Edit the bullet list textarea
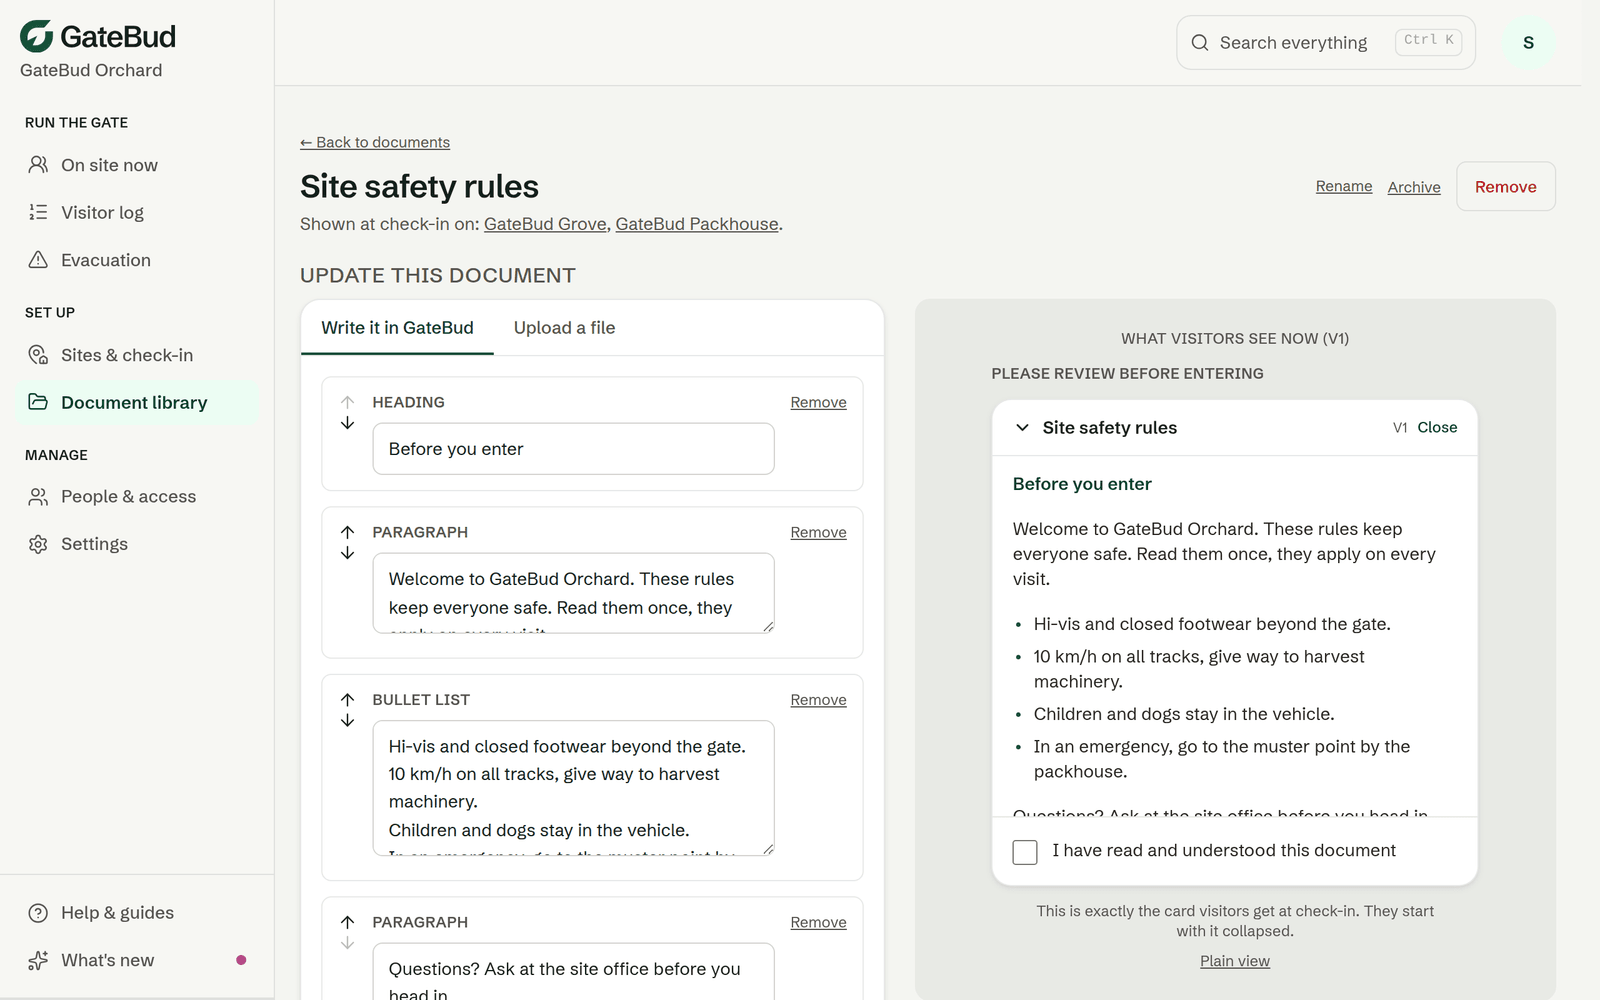Screen dimensions: 1600x1000 (x=573, y=788)
